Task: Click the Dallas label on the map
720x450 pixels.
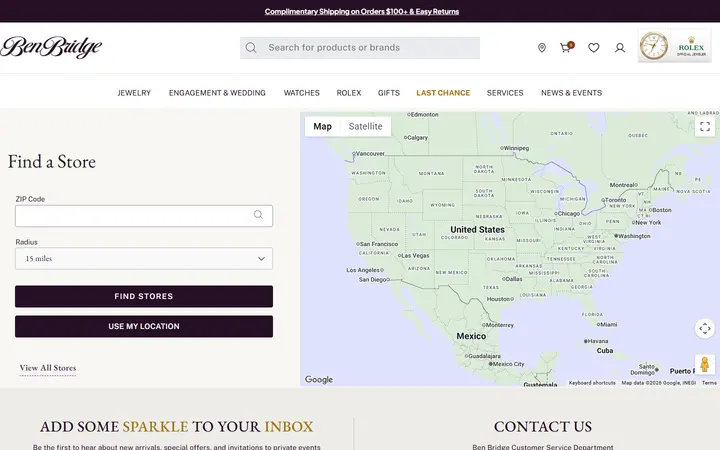Action: pyautogui.click(x=514, y=279)
